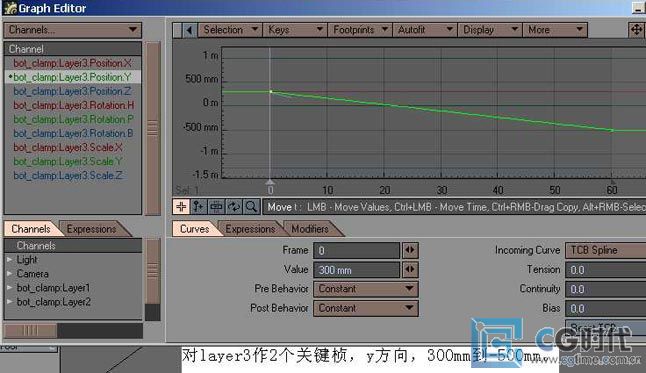Open the Channels... dropdown
The image size is (646, 373).
click(73, 30)
